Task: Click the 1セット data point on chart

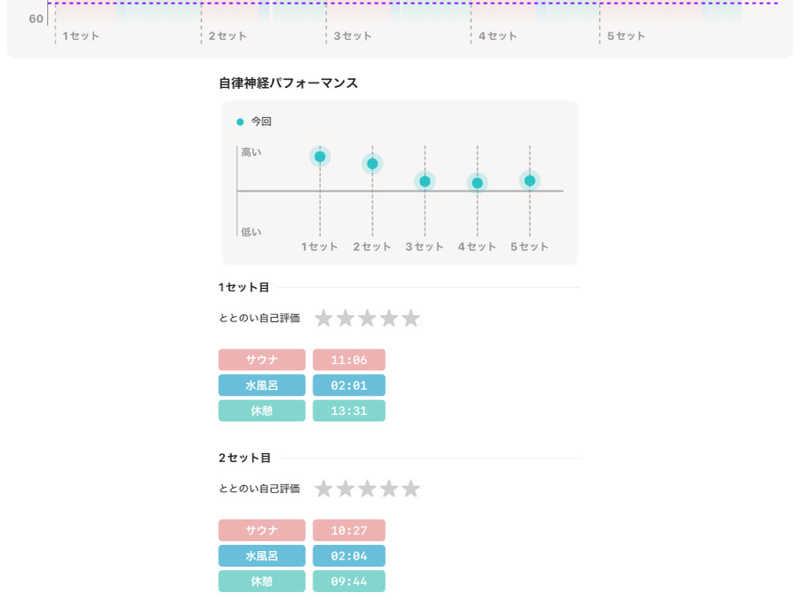Action: point(320,156)
